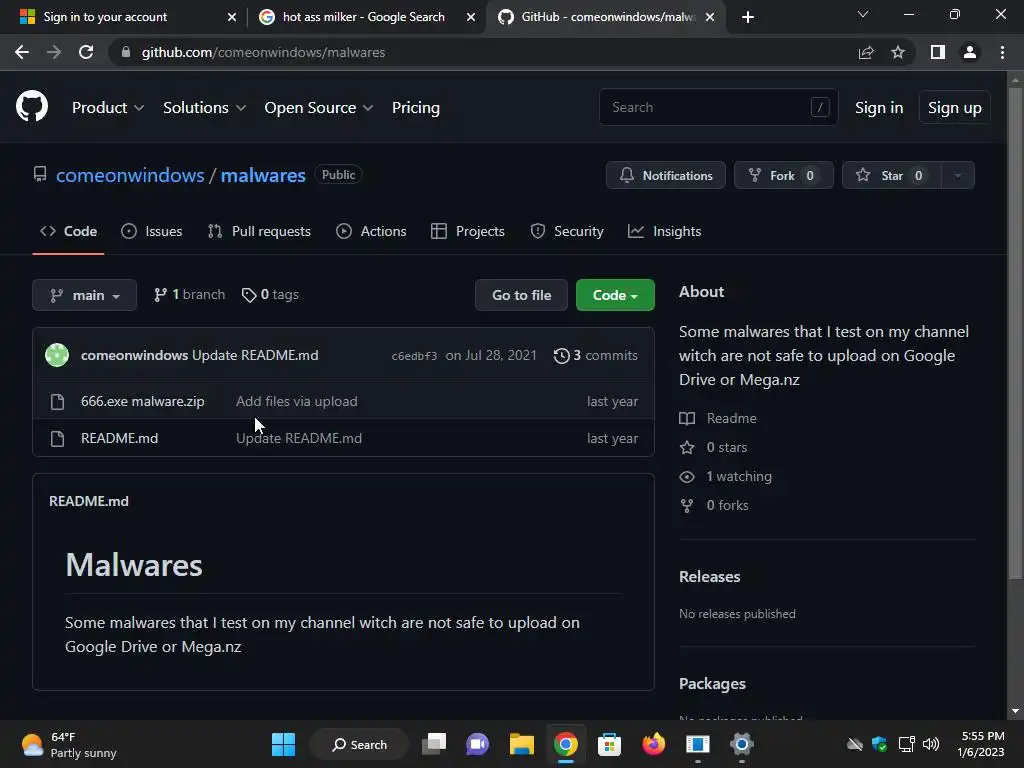Star the repository
The image size is (1024, 768).
[x=892, y=175]
